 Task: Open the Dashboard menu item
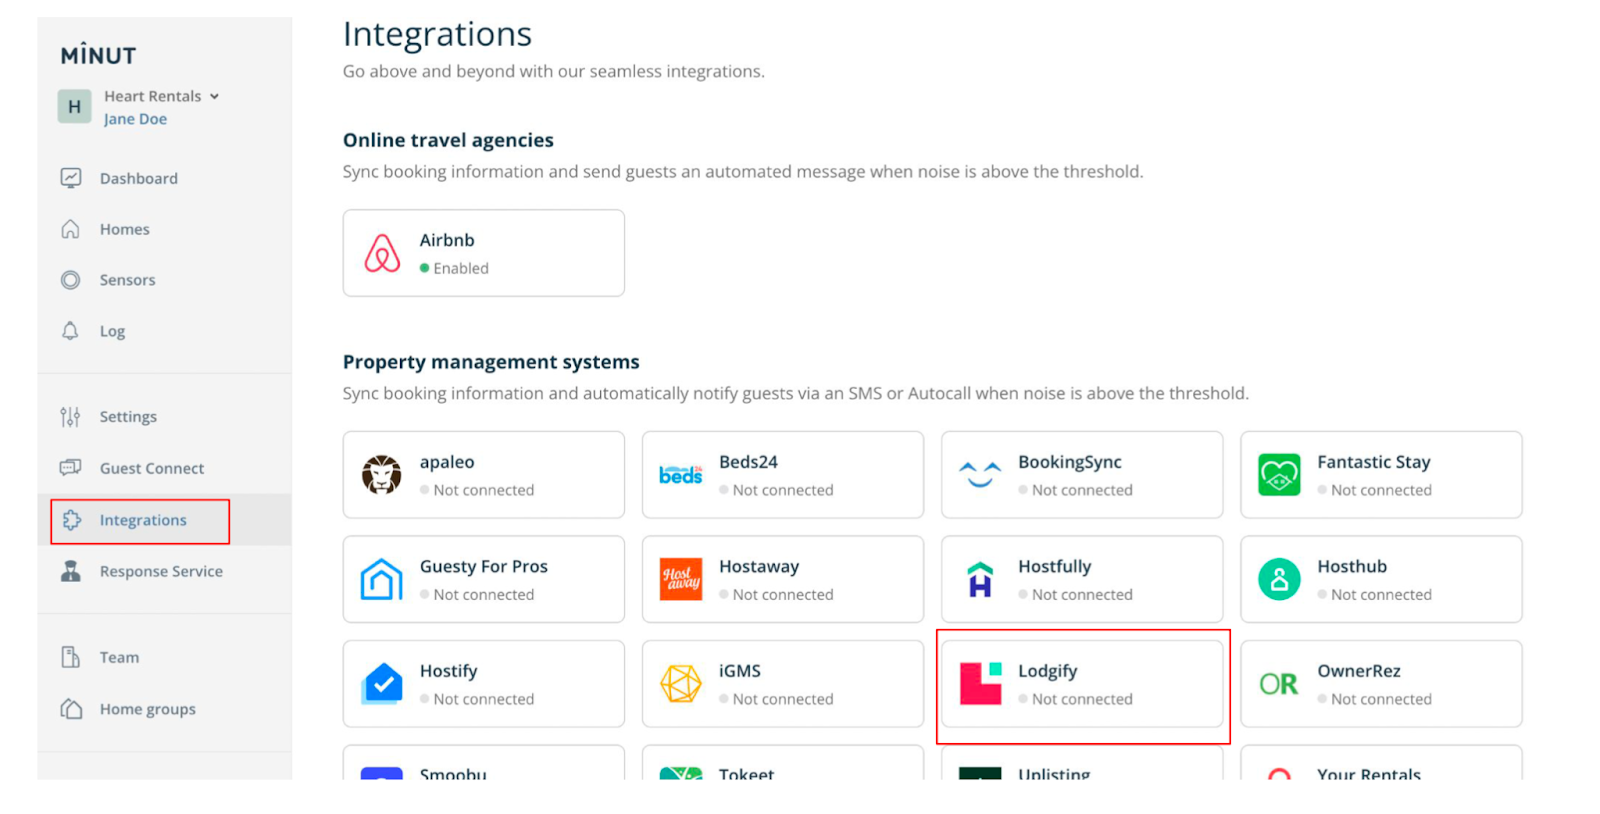(138, 178)
